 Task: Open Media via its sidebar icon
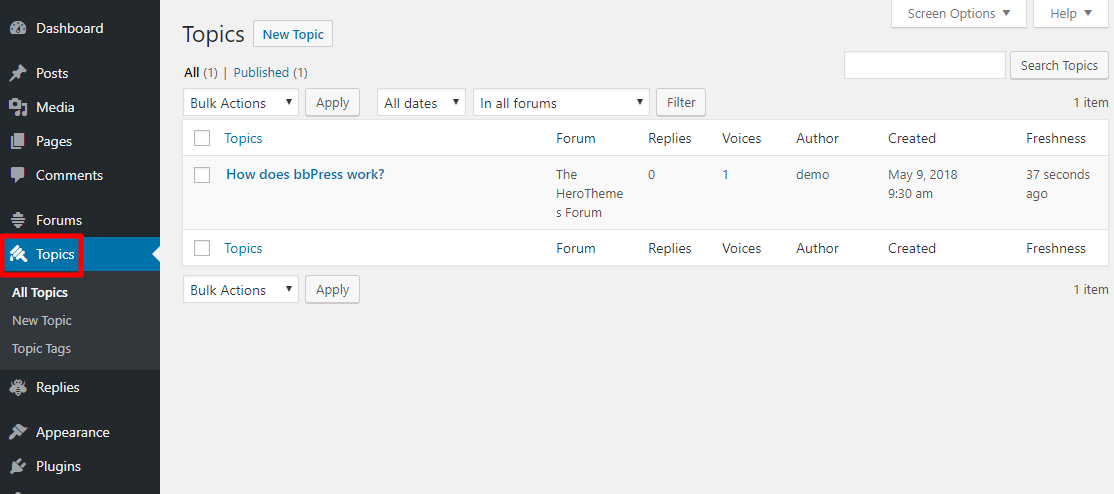(17, 107)
